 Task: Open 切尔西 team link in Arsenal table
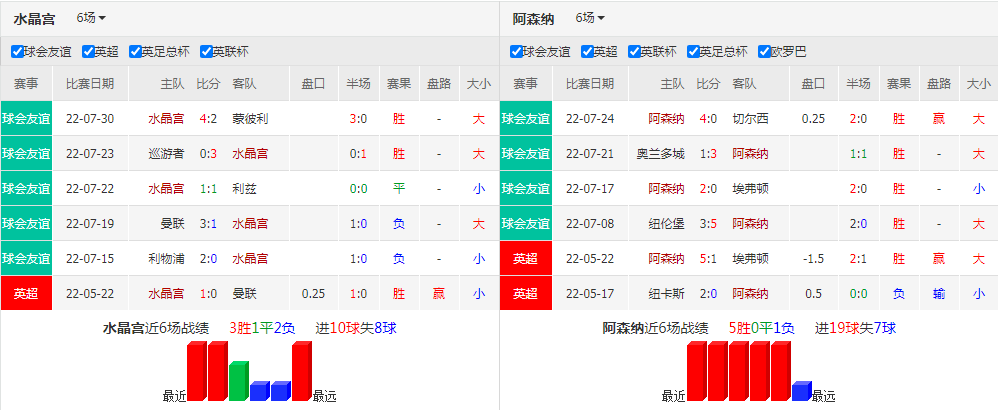tap(750, 118)
